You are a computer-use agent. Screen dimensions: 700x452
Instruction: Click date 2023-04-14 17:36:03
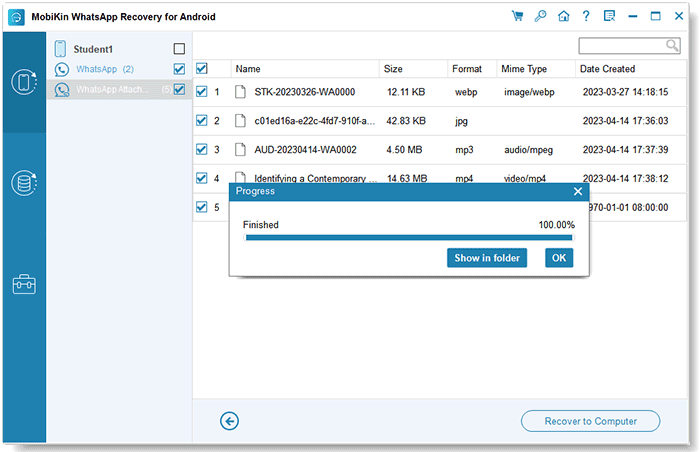coord(625,121)
